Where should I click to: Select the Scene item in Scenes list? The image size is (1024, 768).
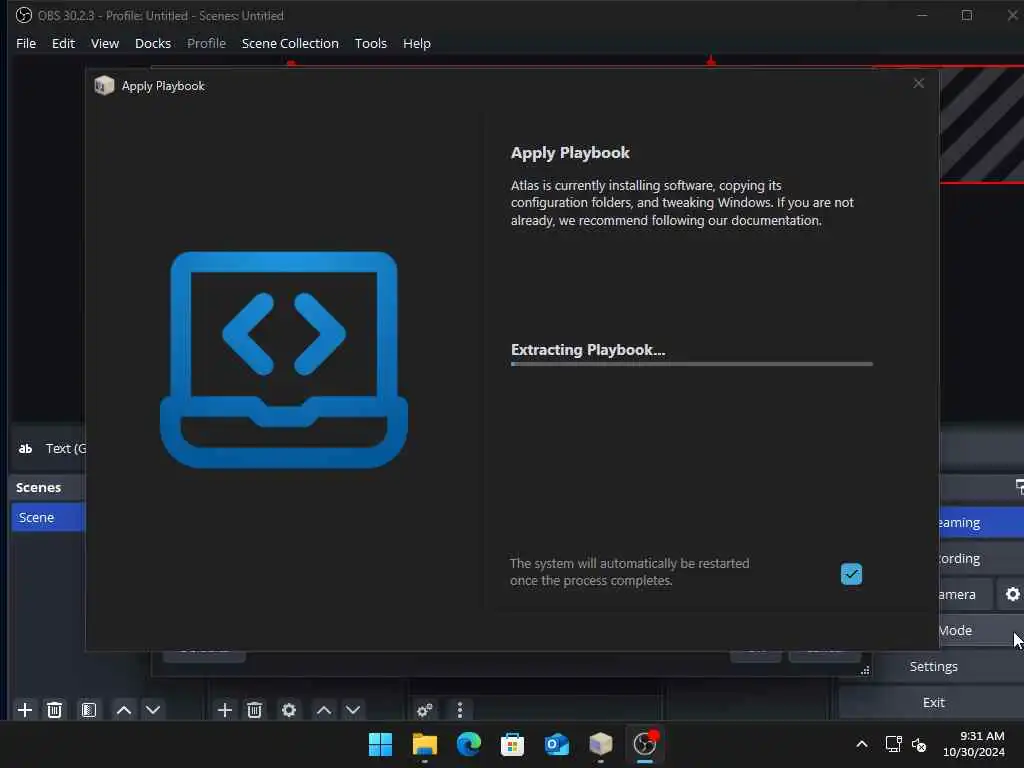point(48,517)
